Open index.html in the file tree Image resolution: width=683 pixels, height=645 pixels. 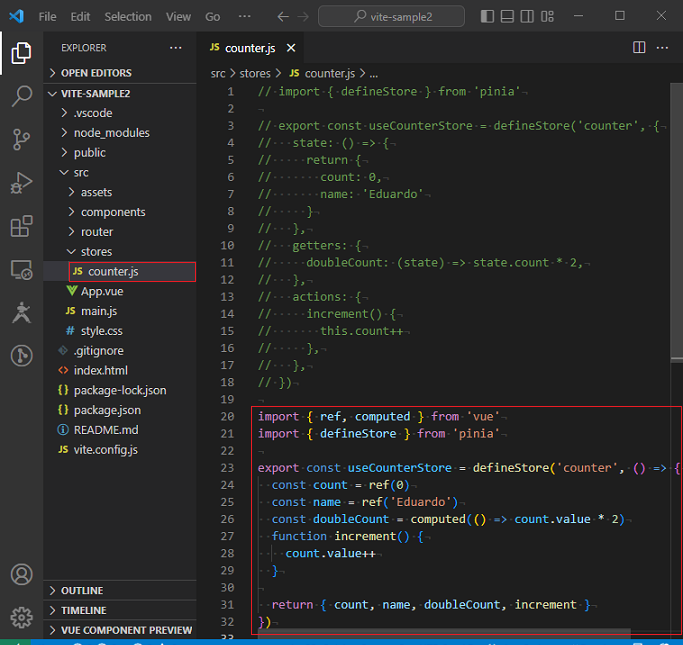coord(120,371)
